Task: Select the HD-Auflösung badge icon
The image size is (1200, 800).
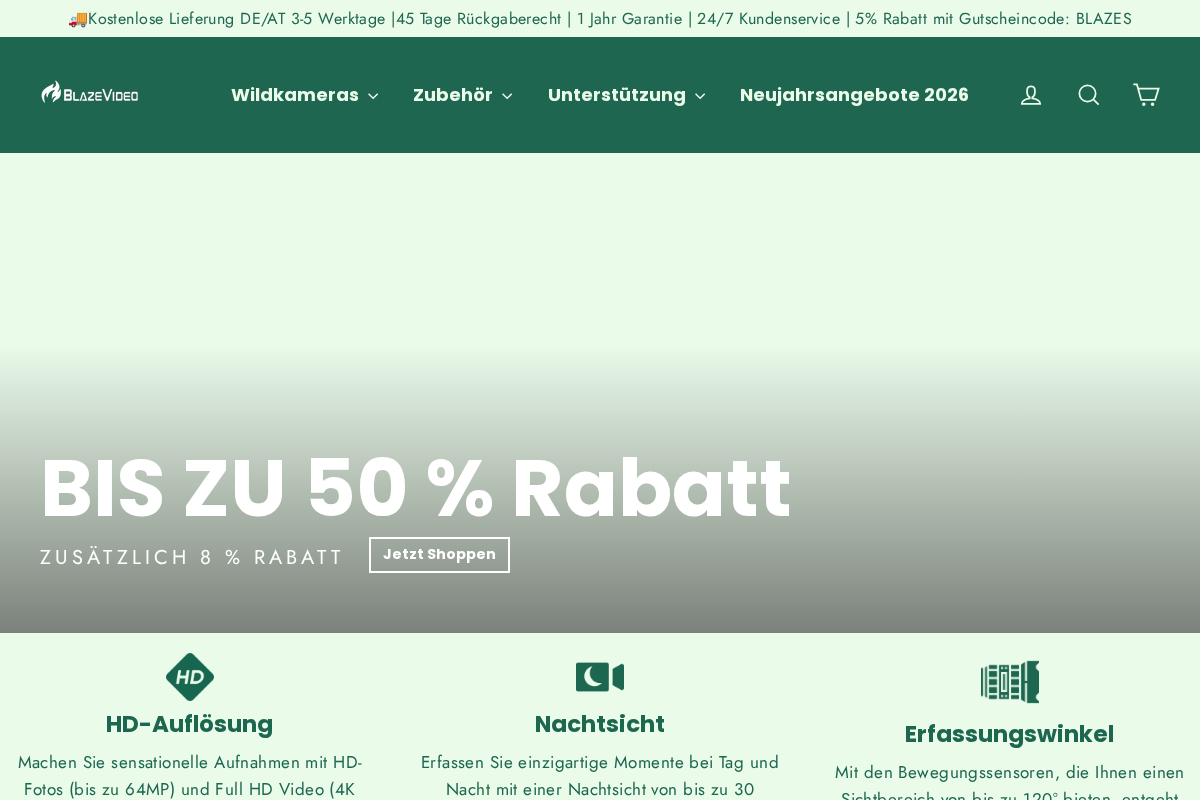Action: click(190, 677)
